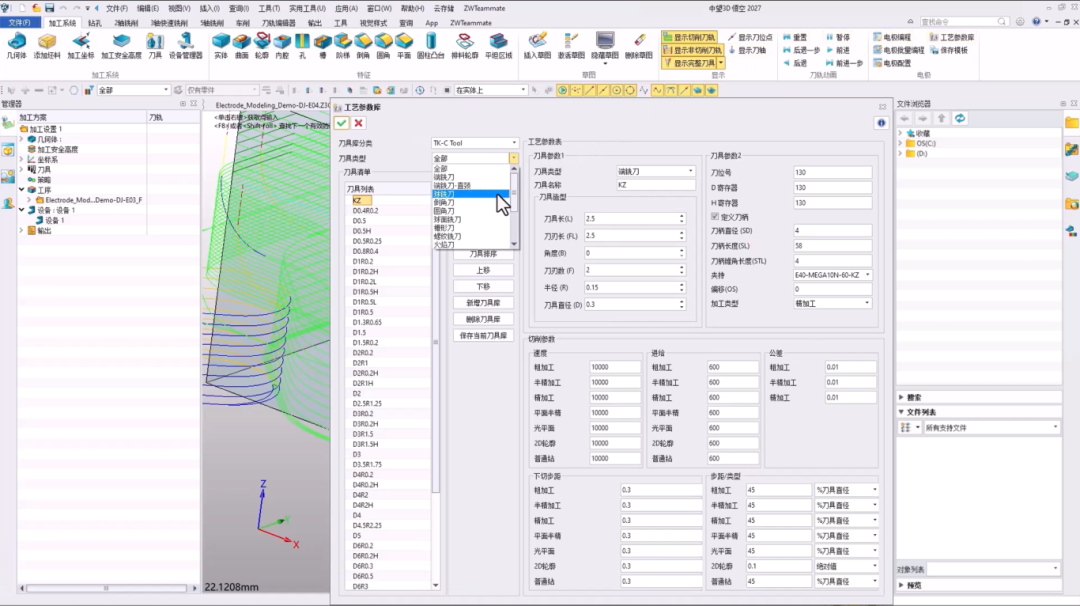Click the 删除刀具库 button
The width and height of the screenshot is (1080, 606).
pos(483,320)
